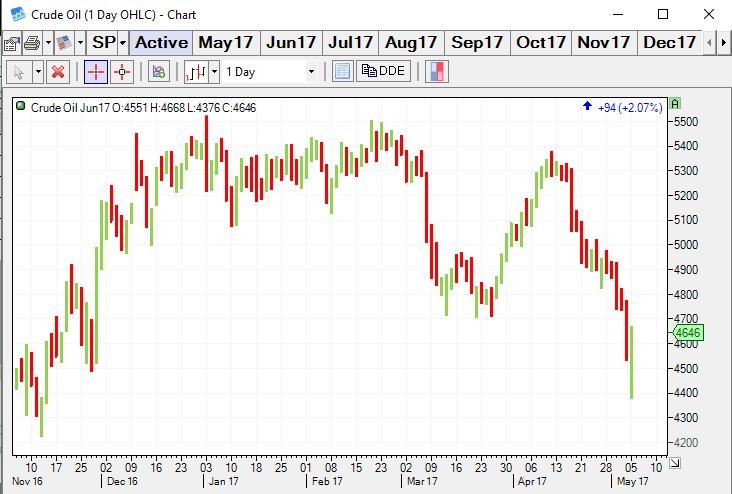
Task: Click the +94 (+2.07%) change text
Action: click(630, 108)
